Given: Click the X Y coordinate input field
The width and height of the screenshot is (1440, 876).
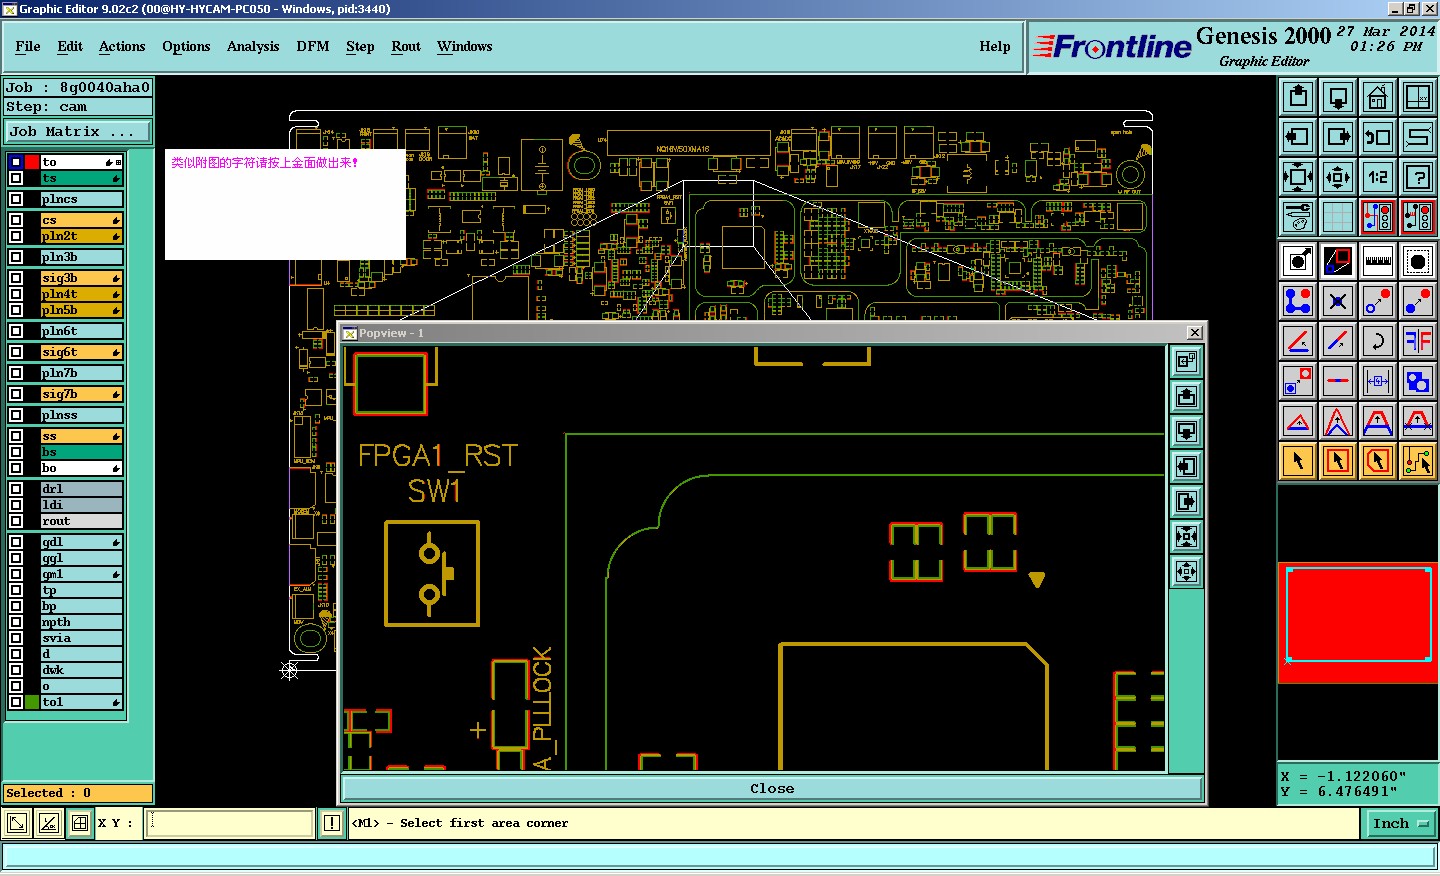Looking at the screenshot, I should click(230, 823).
